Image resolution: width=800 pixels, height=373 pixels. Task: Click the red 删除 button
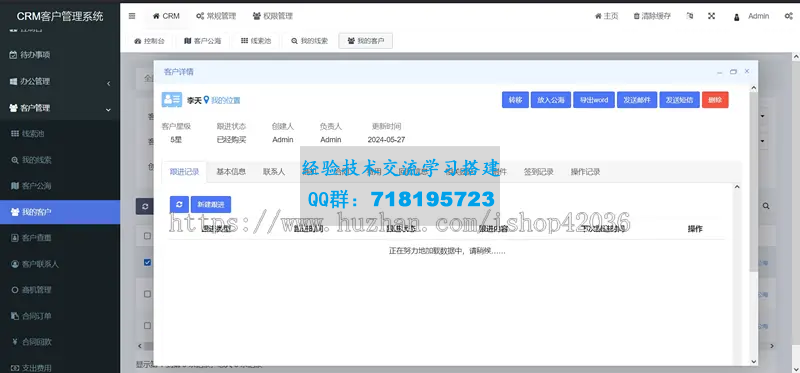[x=715, y=100]
